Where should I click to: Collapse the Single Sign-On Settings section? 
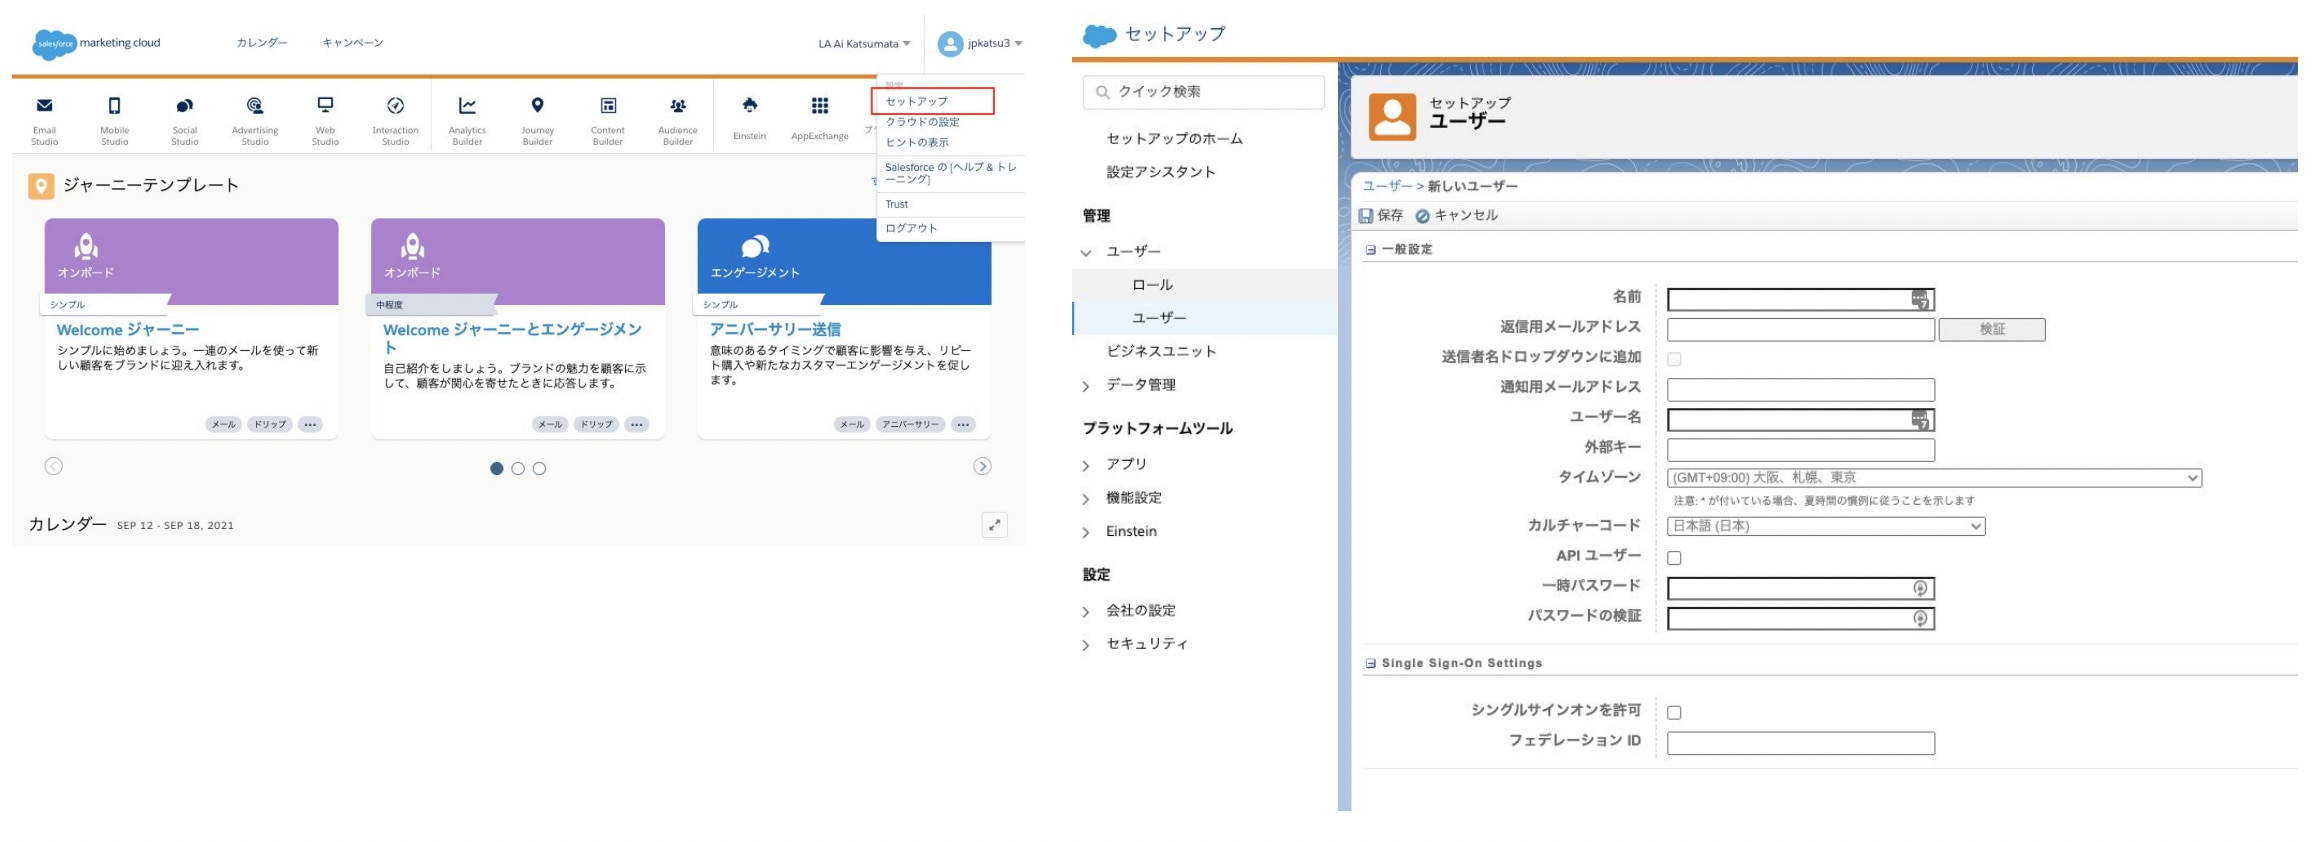pos(1371,663)
